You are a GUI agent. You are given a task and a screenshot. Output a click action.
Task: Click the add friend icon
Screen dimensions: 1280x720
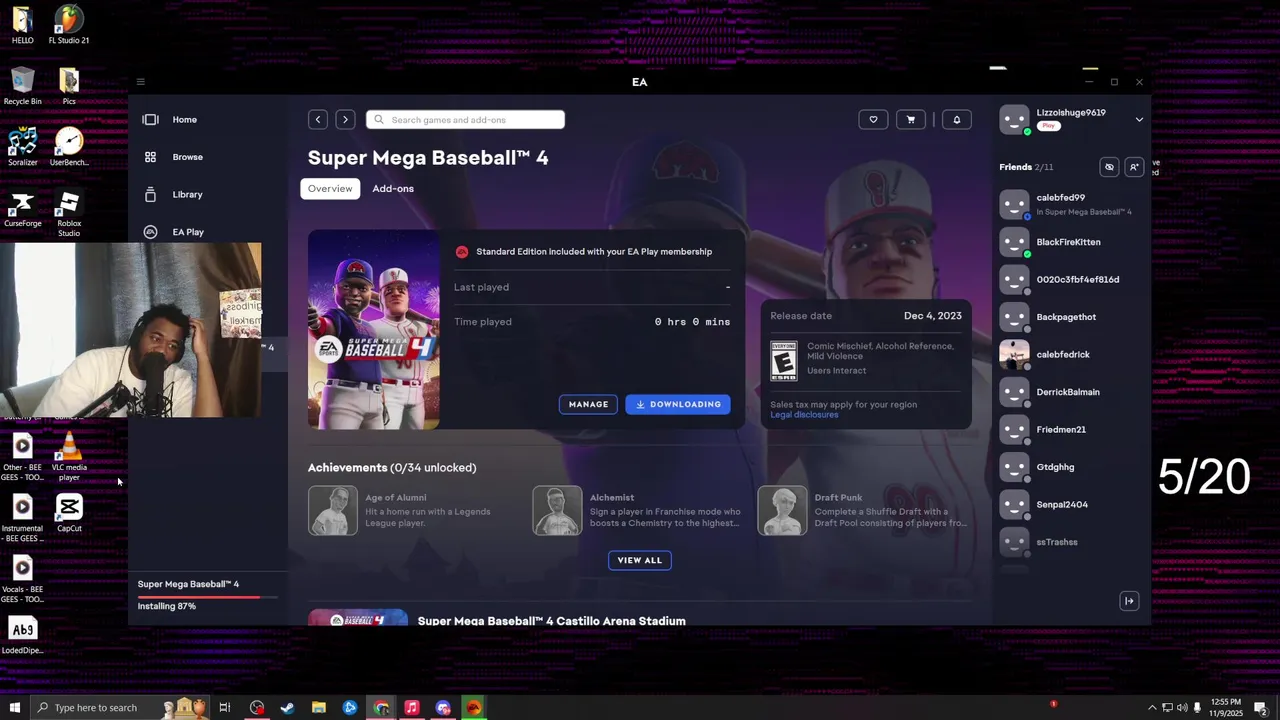[x=1134, y=167]
